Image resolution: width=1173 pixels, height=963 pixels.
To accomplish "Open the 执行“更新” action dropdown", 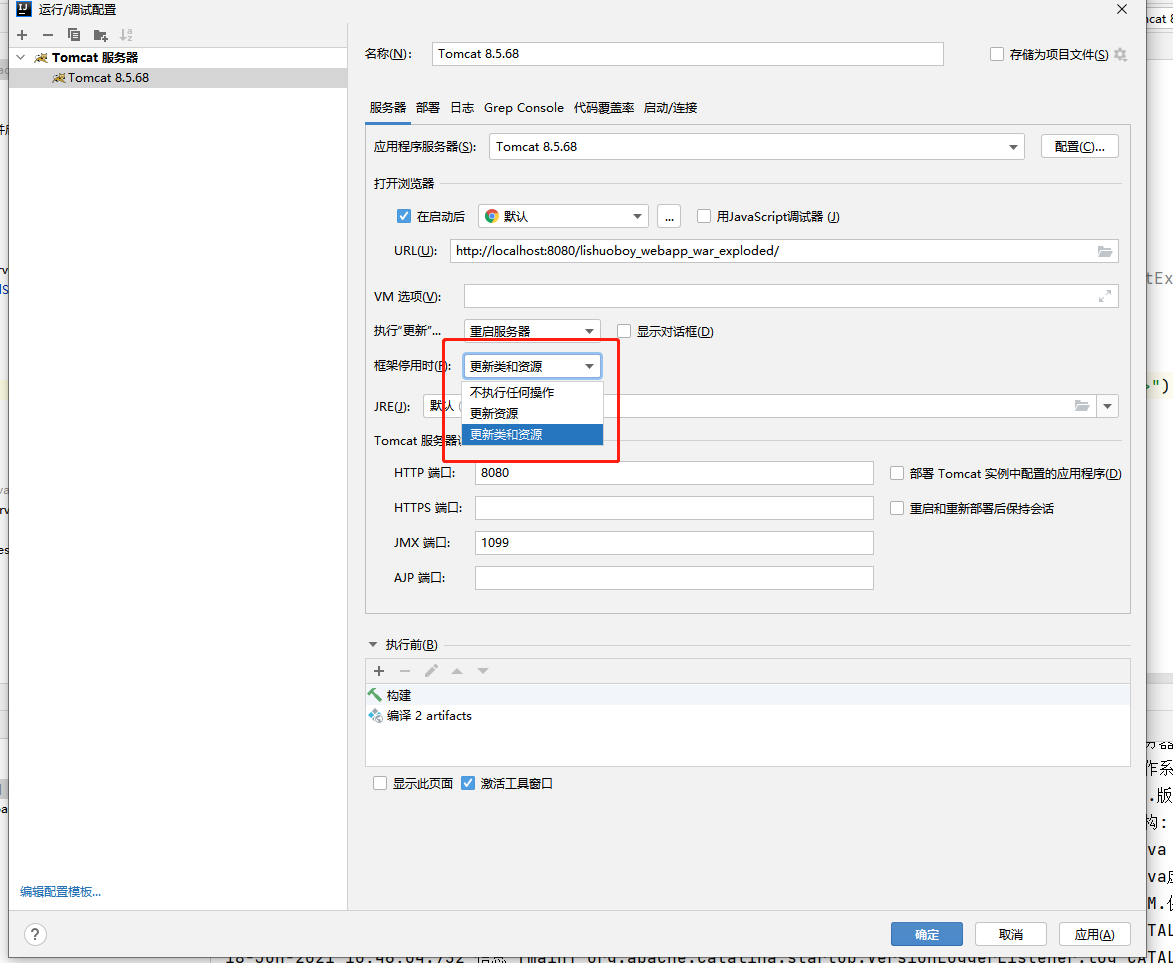I will [532, 331].
